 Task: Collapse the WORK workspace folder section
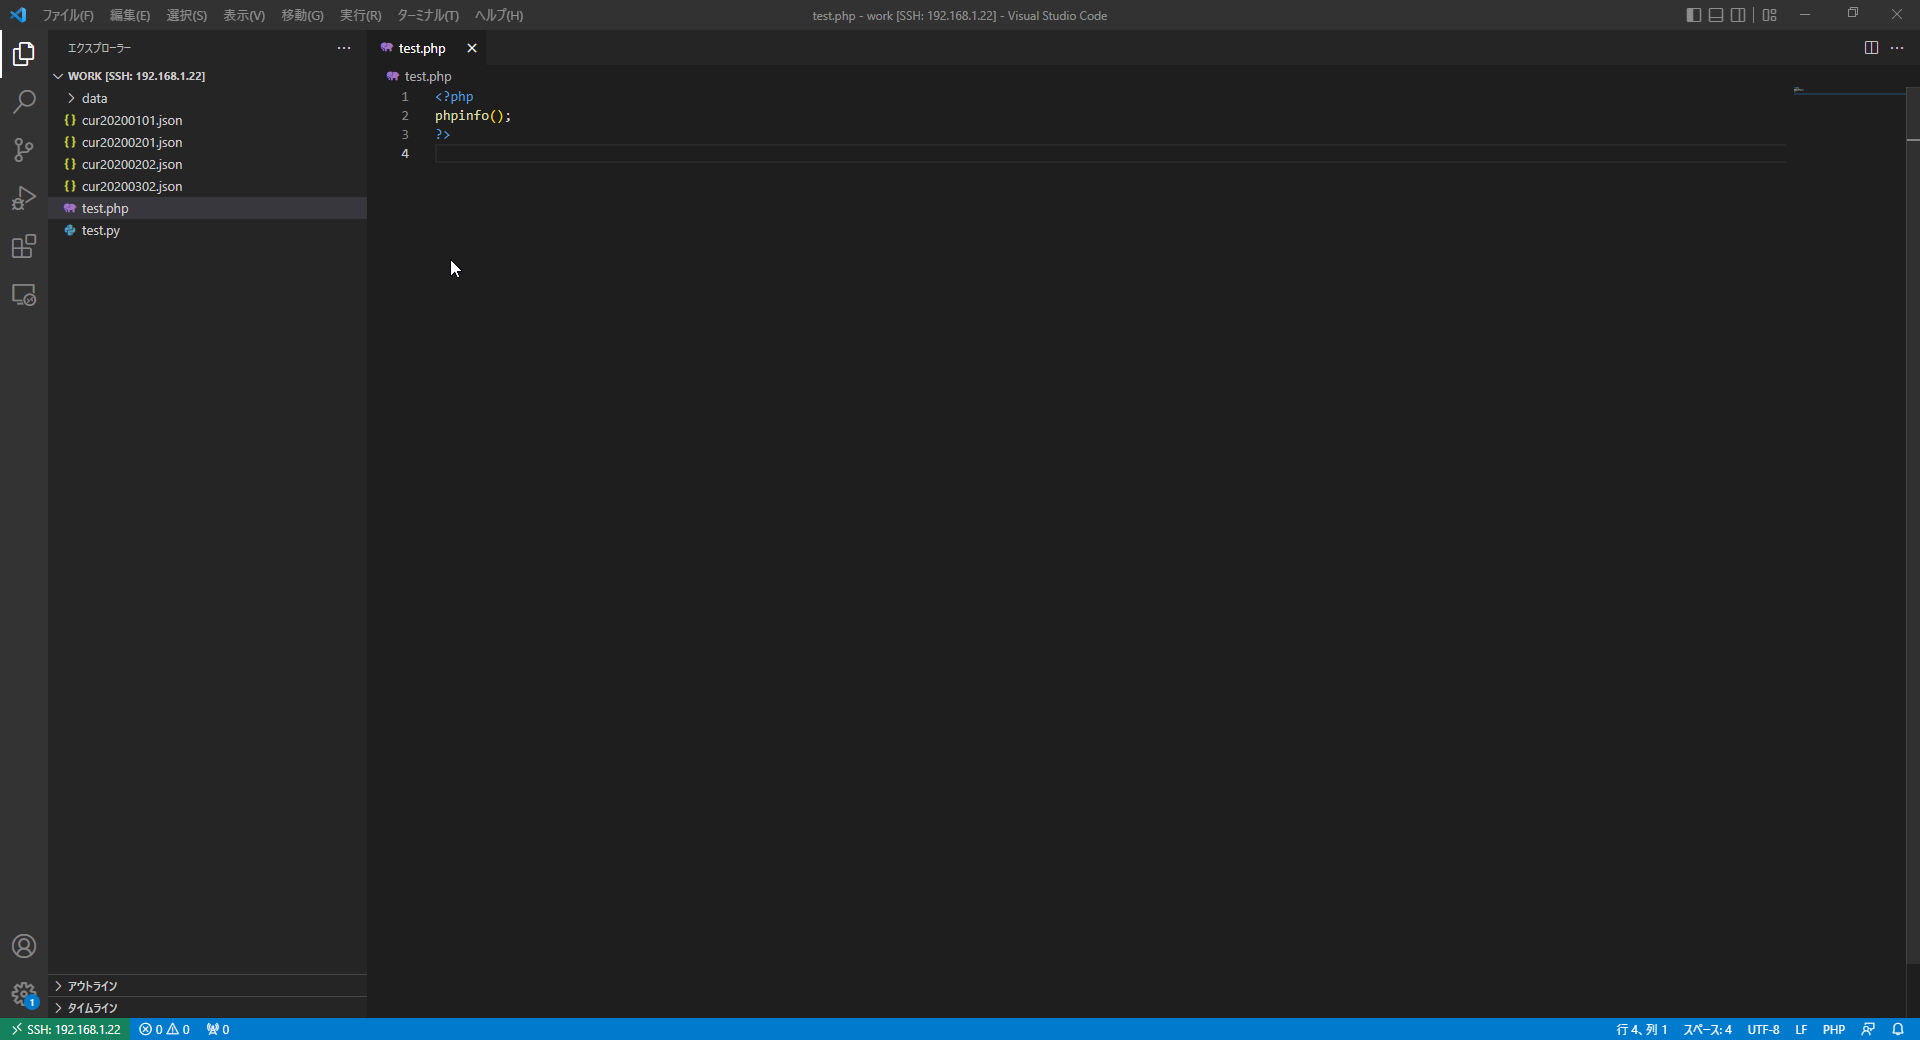[x=208, y=76]
